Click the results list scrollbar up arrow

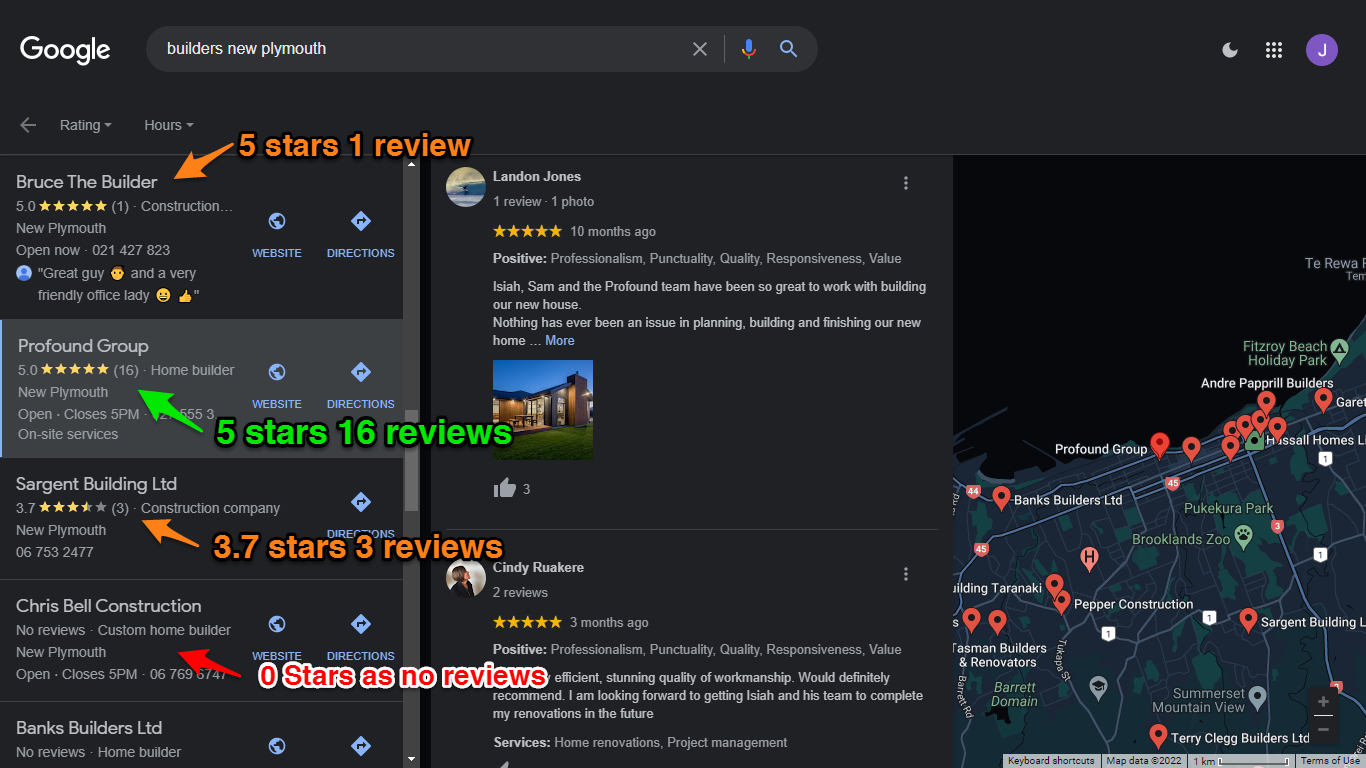[x=411, y=165]
